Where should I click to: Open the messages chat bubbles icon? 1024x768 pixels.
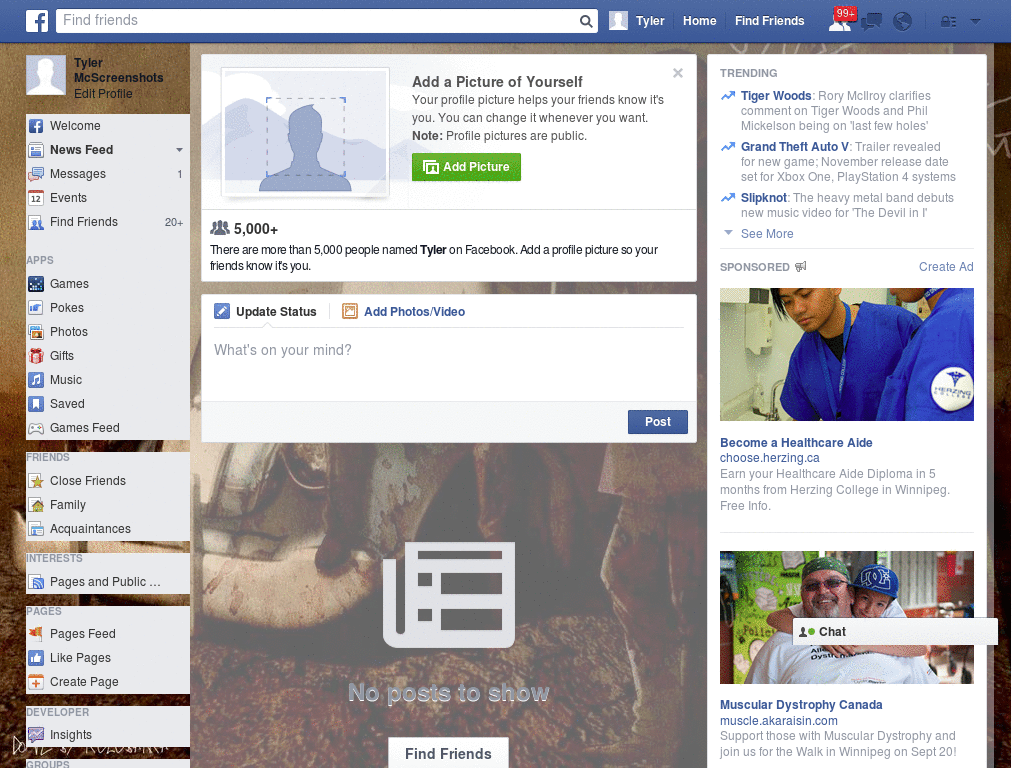click(x=871, y=22)
